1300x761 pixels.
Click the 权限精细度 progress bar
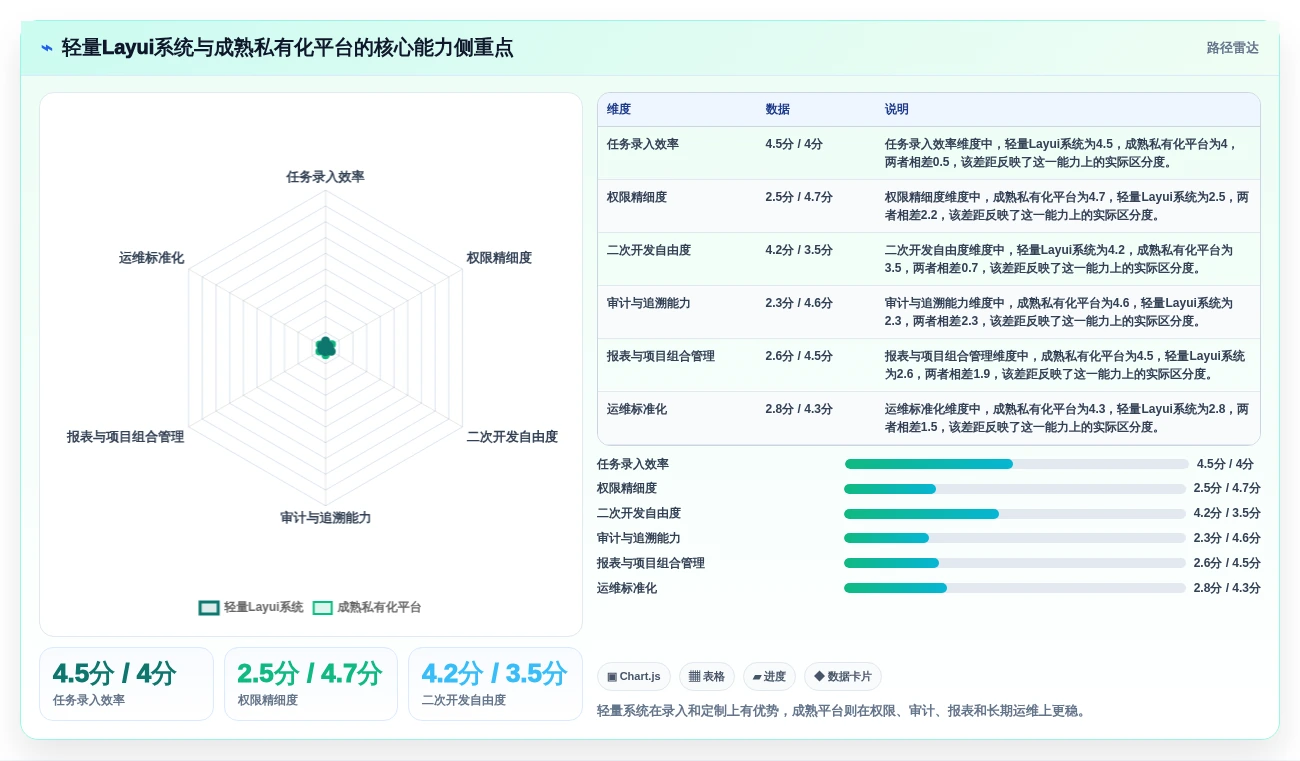pyautogui.click(x=1015, y=489)
